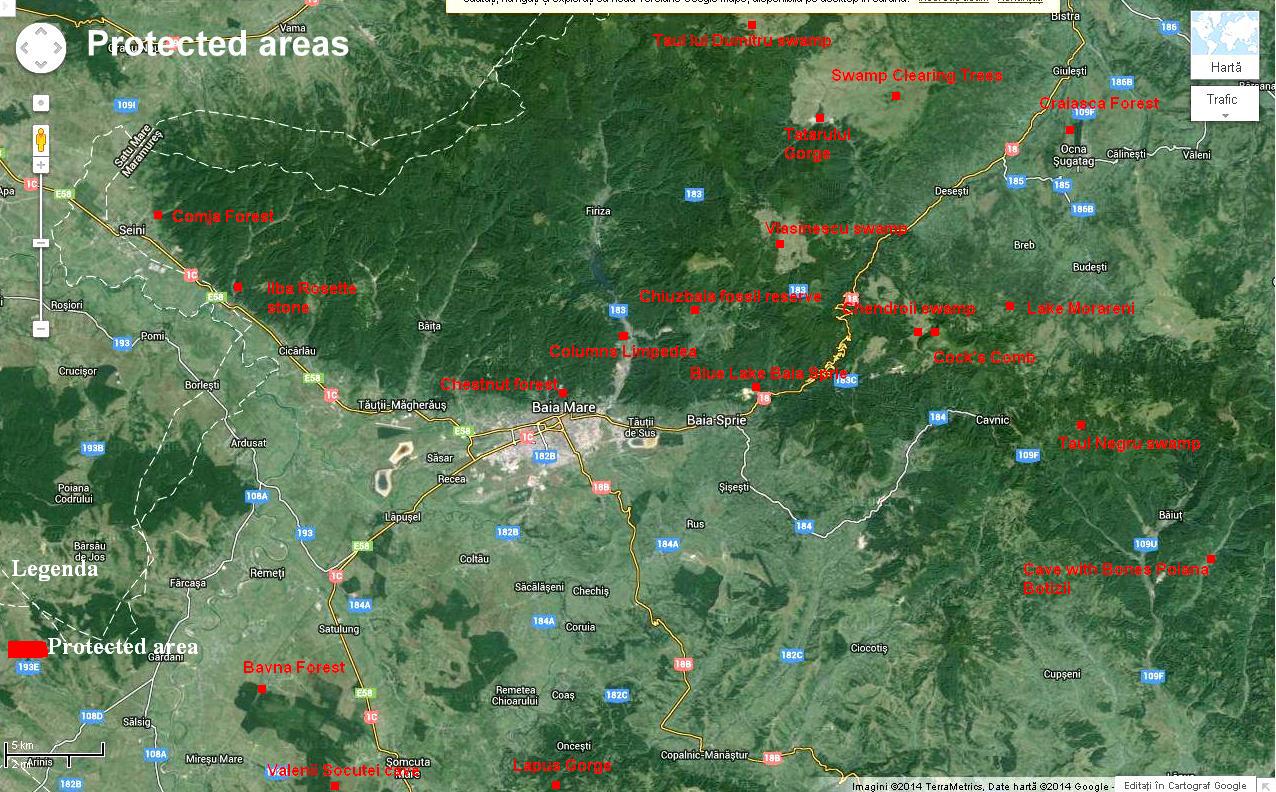Click the Budești village label
The image size is (1276, 792).
[1090, 267]
